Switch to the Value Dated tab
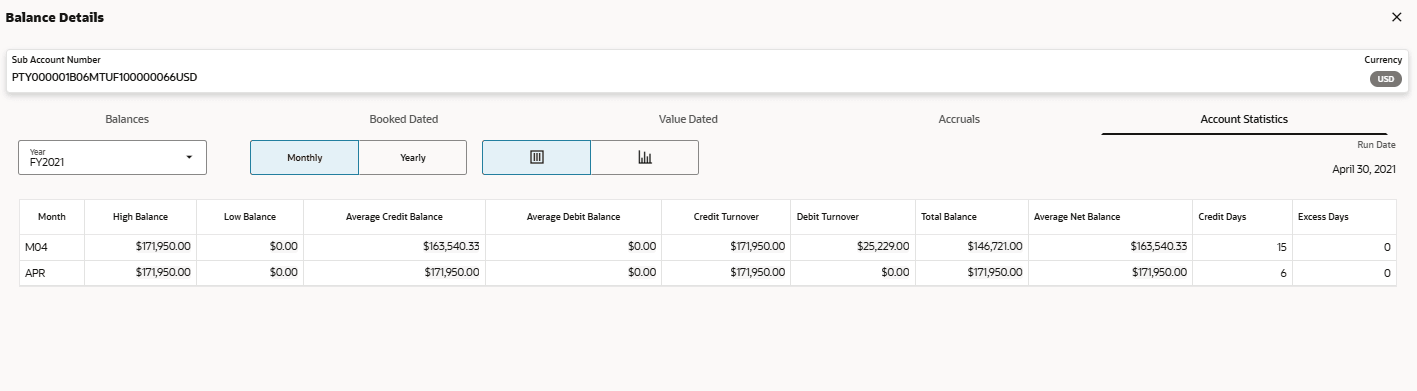Viewport: 1417px width, 391px height. [688, 119]
